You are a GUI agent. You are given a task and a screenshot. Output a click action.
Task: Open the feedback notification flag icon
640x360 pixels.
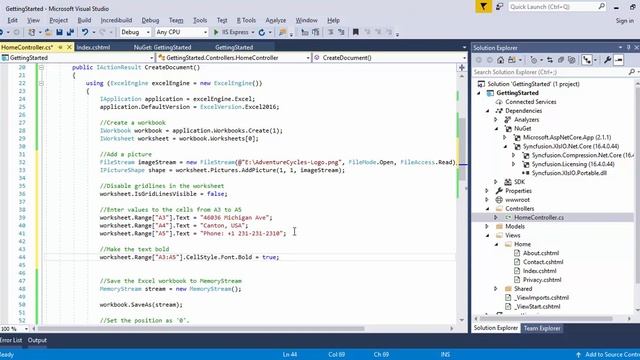pos(483,7)
